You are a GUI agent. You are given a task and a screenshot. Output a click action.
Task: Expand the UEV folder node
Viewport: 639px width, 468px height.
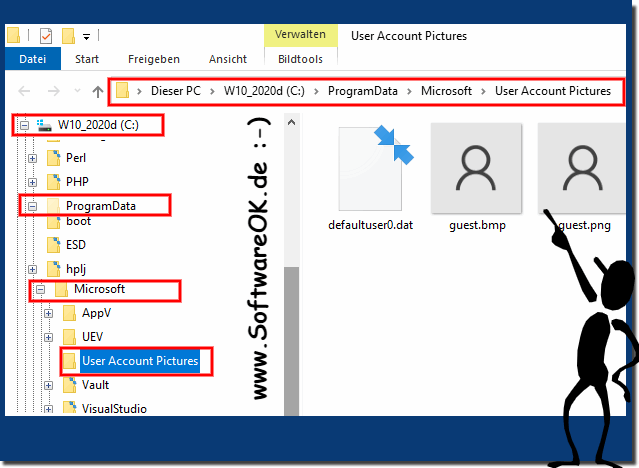point(48,338)
